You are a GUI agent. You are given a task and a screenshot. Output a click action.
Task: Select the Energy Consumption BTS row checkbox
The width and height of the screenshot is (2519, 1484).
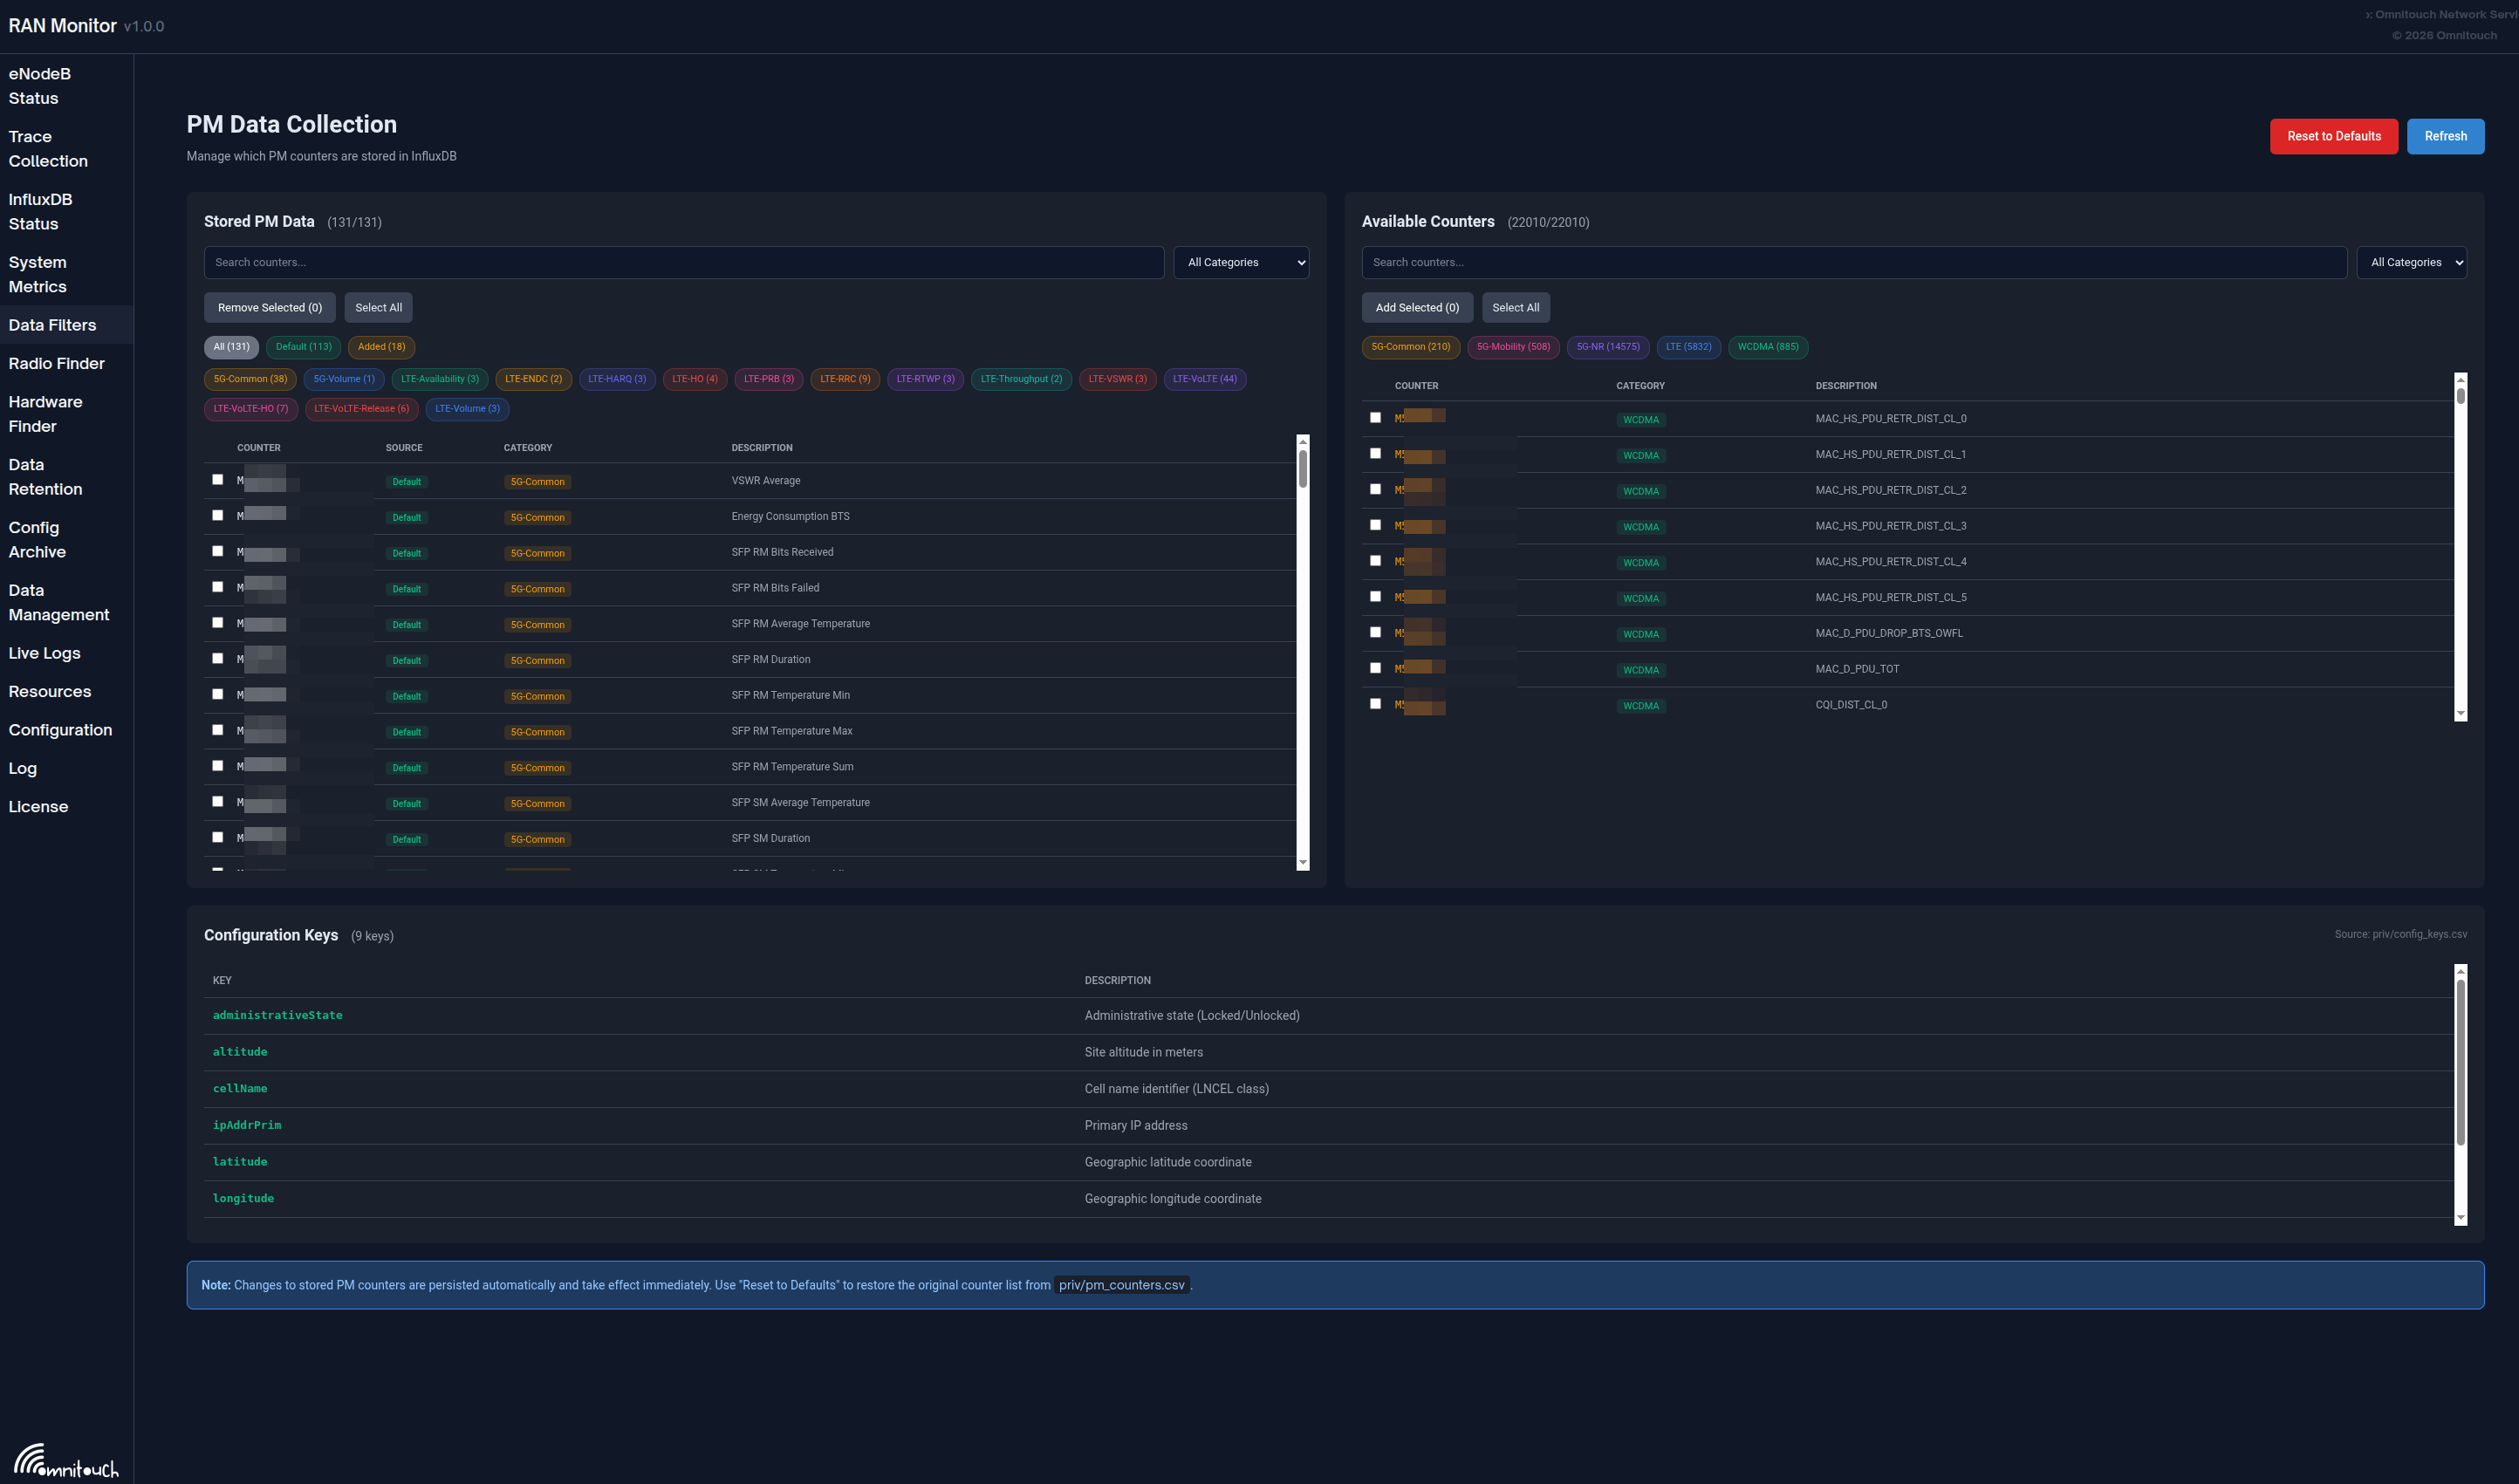click(x=218, y=516)
